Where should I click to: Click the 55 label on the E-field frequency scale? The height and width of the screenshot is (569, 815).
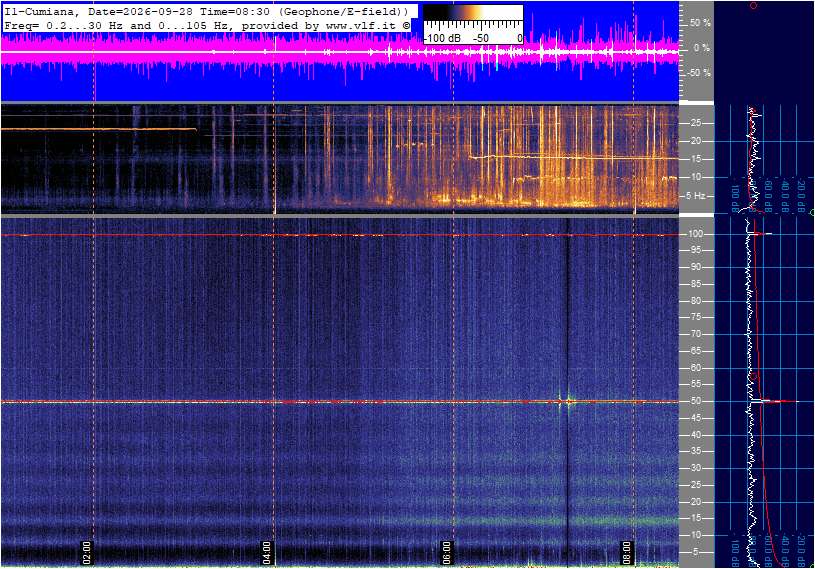[695, 384]
